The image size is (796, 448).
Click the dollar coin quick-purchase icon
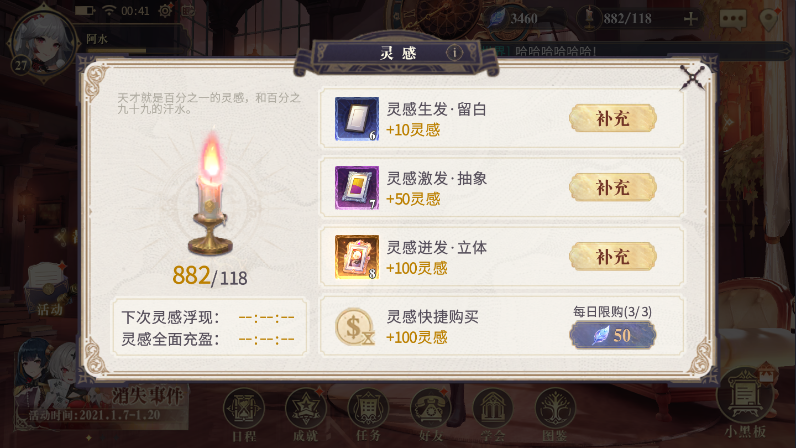pos(354,327)
